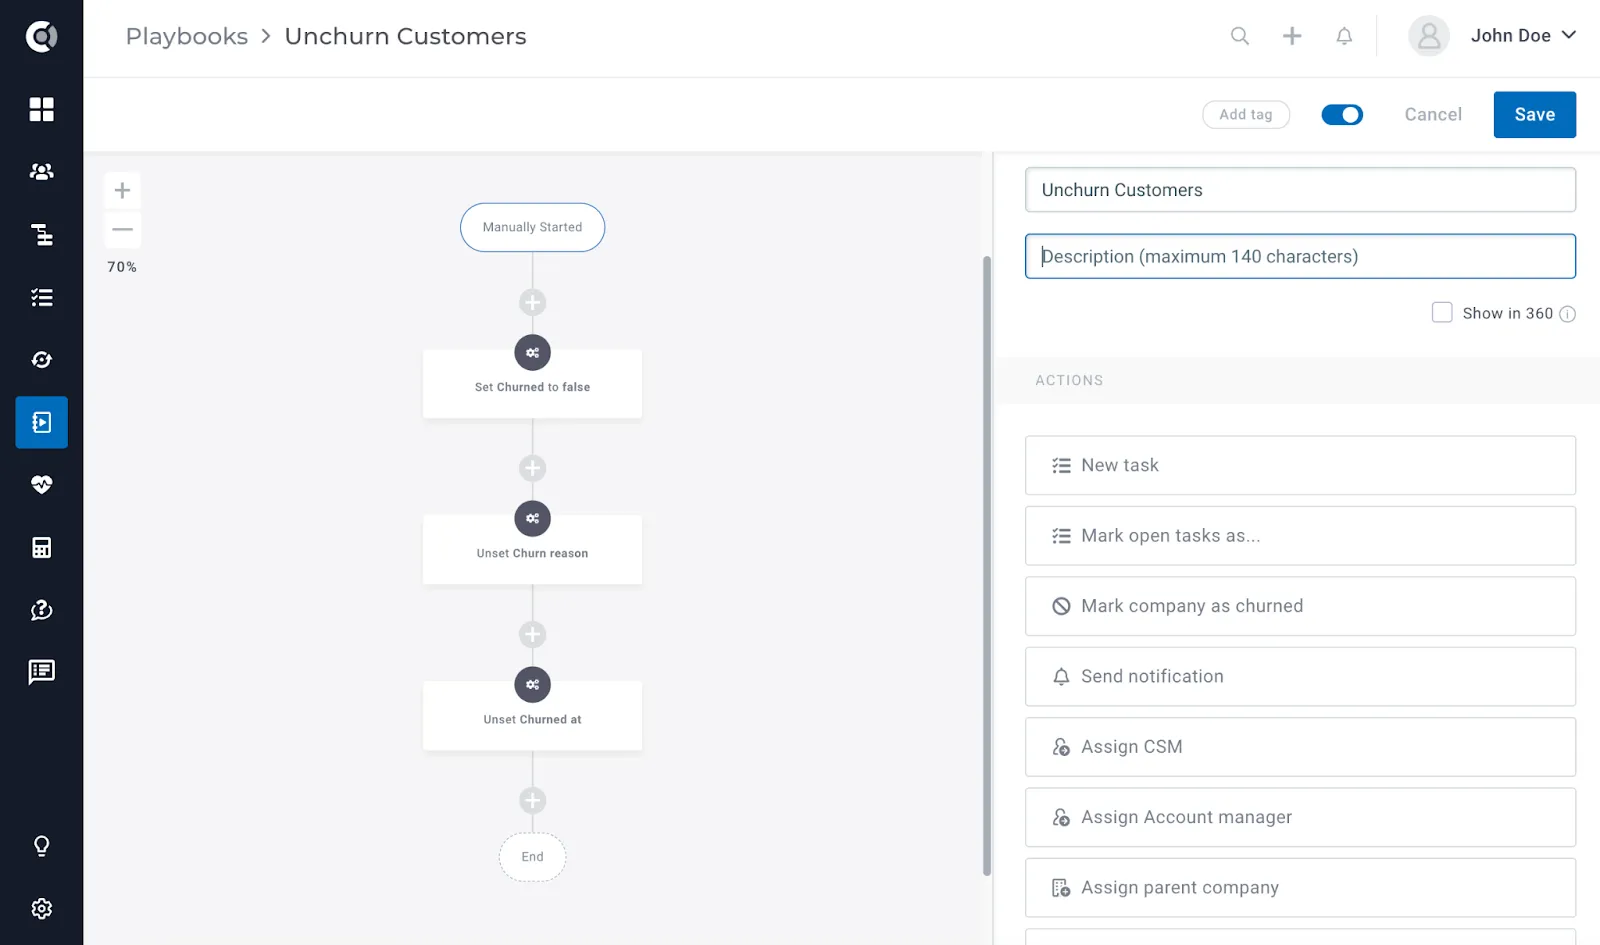
Task: Select the Unset Churn reason step
Action: coord(532,550)
